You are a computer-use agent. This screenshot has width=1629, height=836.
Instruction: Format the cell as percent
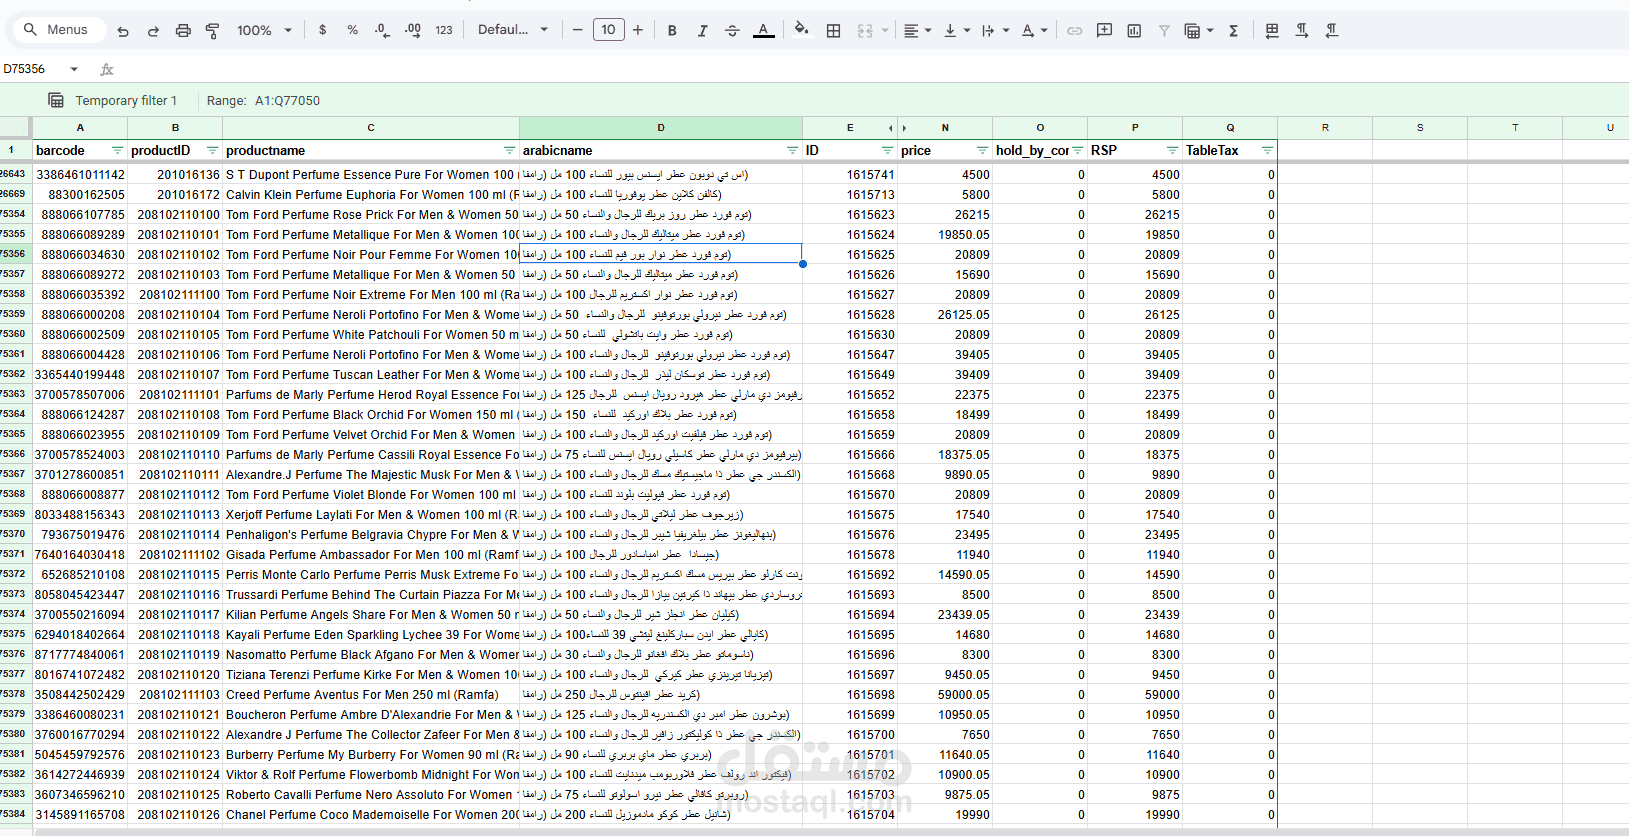click(x=352, y=30)
